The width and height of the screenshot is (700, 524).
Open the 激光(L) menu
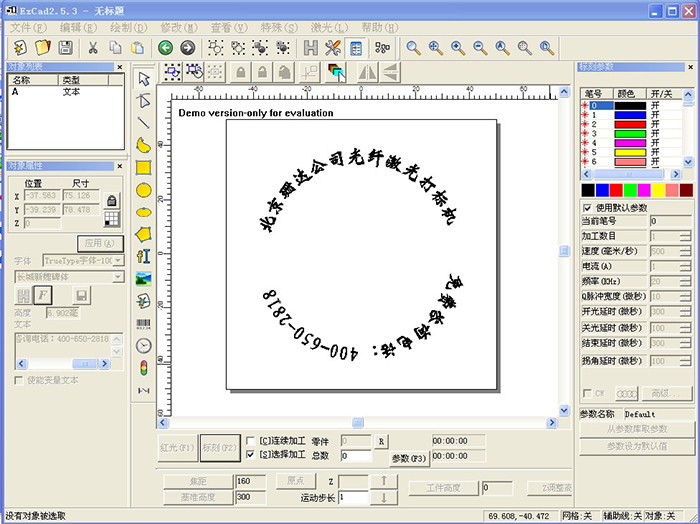coord(329,28)
